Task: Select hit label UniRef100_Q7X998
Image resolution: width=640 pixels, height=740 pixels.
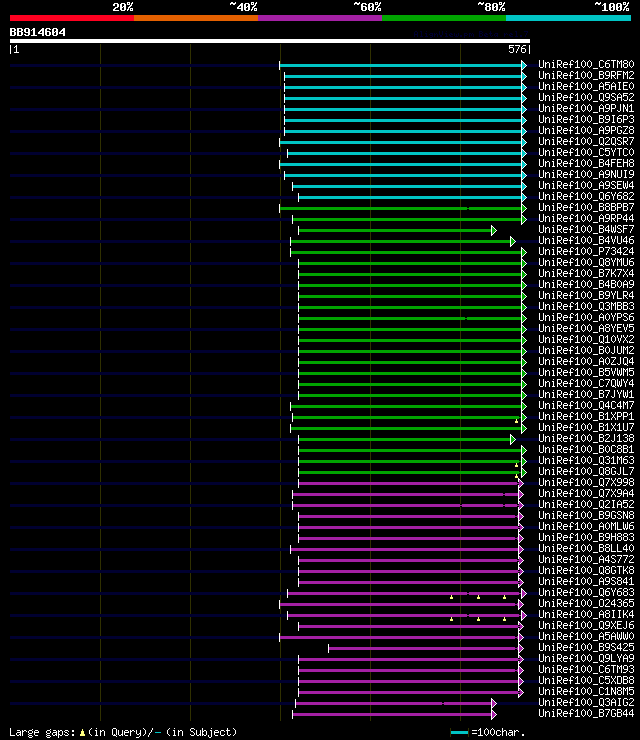Action: tap(586, 482)
